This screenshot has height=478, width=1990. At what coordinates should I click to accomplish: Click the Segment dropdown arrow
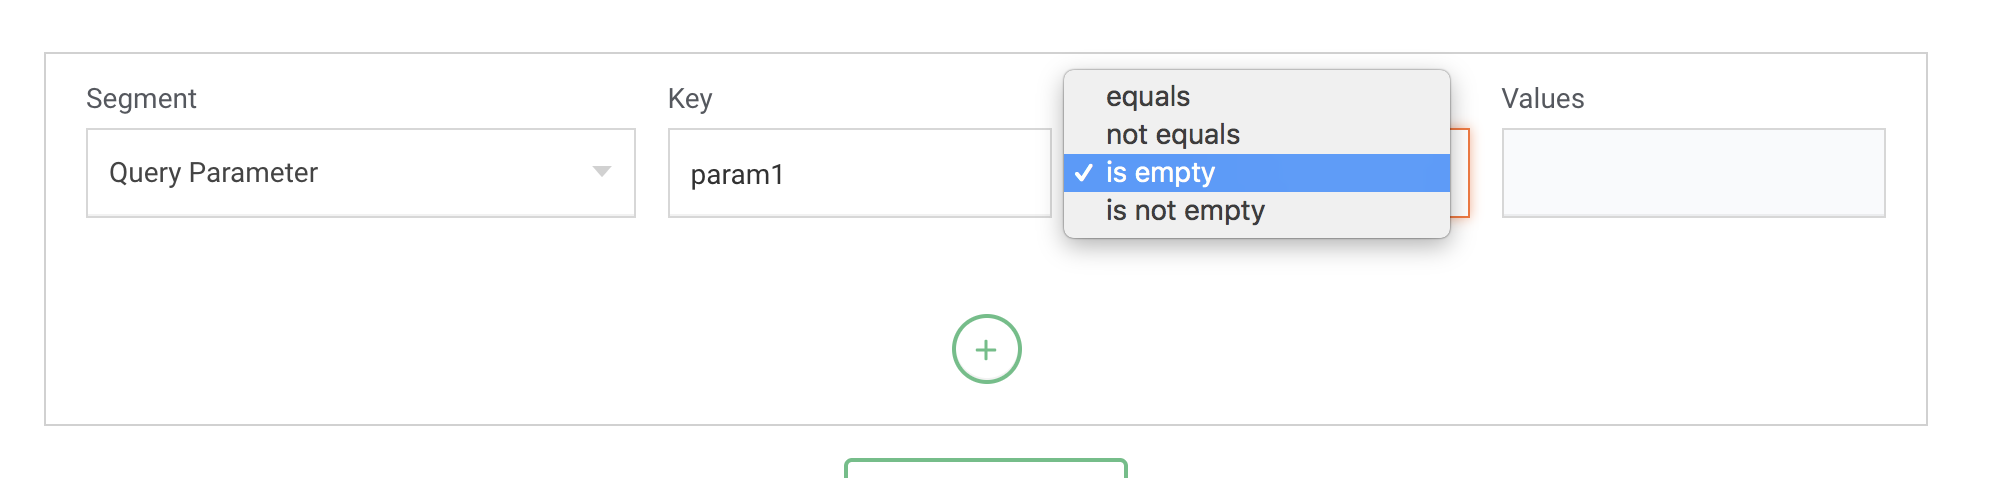[601, 172]
